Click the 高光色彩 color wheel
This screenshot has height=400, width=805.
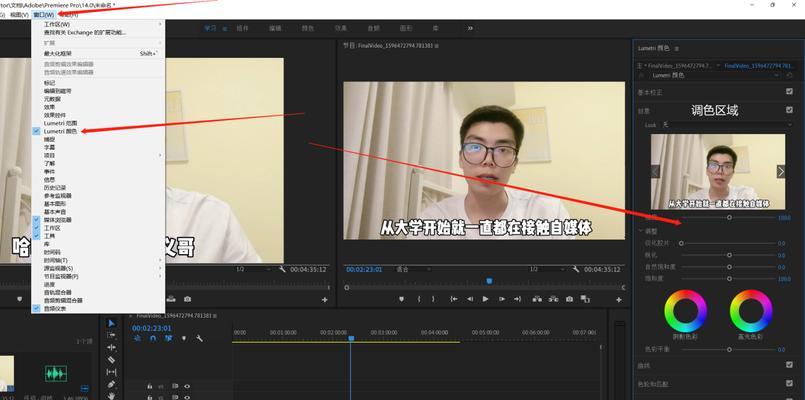[751, 311]
